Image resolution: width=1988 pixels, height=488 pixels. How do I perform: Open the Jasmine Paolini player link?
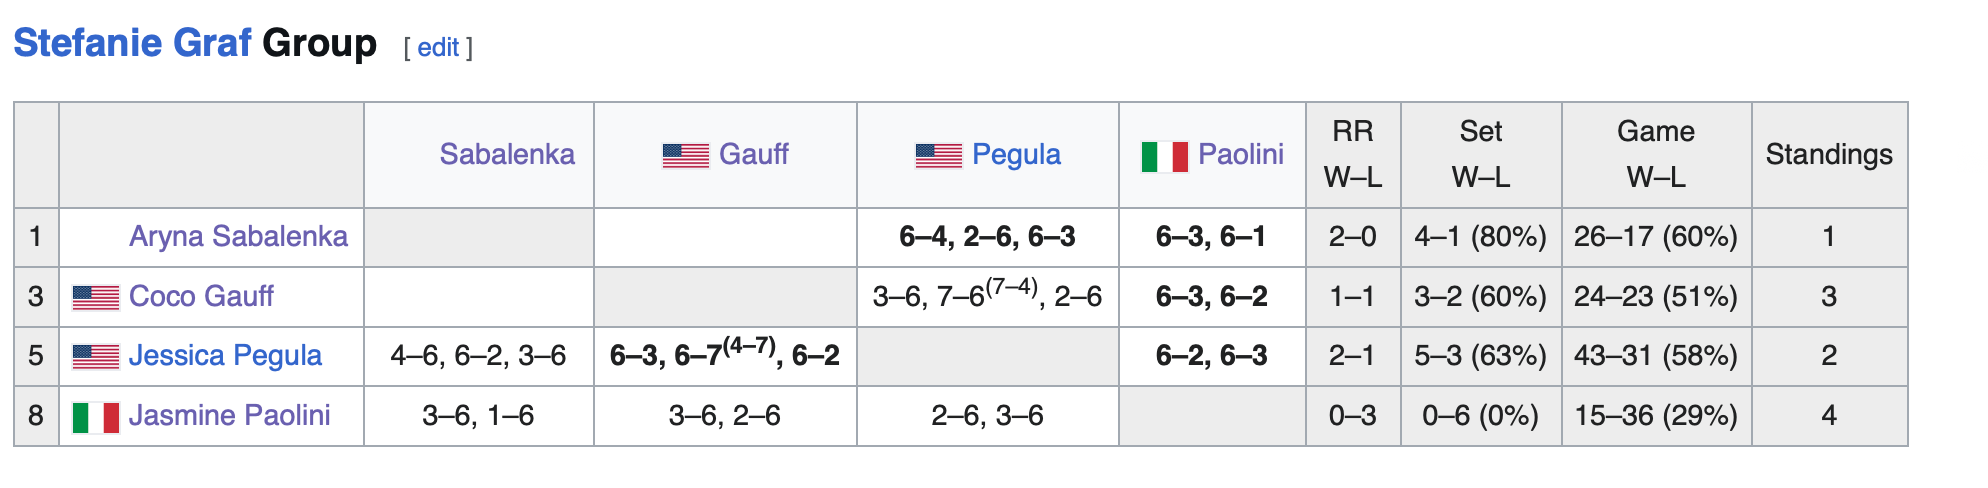(x=229, y=415)
